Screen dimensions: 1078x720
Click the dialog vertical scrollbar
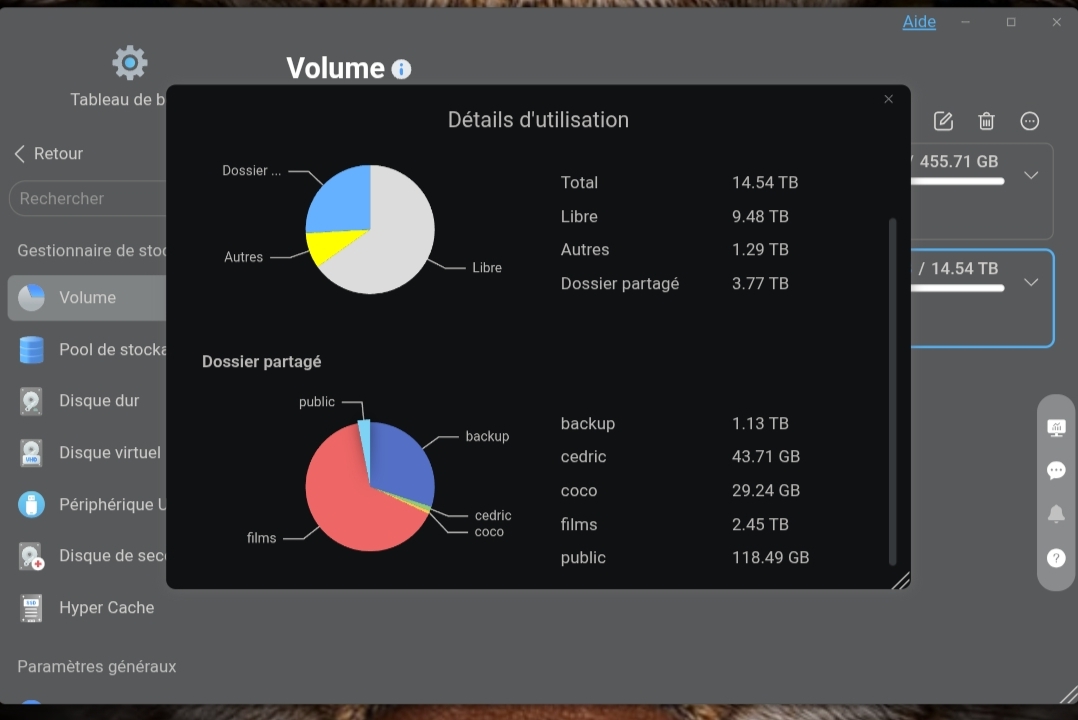tap(892, 391)
